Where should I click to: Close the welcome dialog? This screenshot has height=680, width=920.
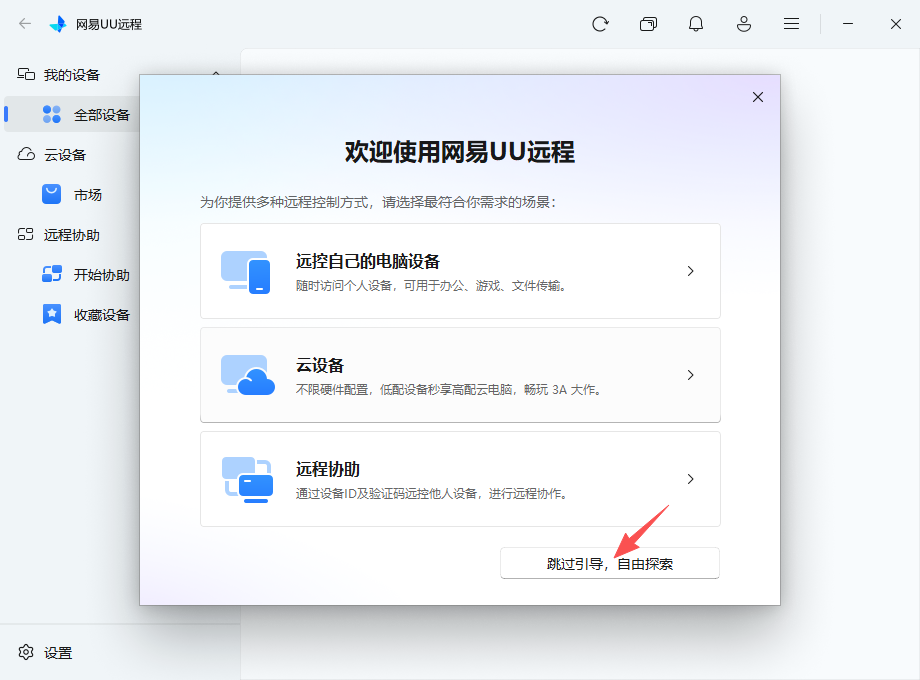(758, 97)
